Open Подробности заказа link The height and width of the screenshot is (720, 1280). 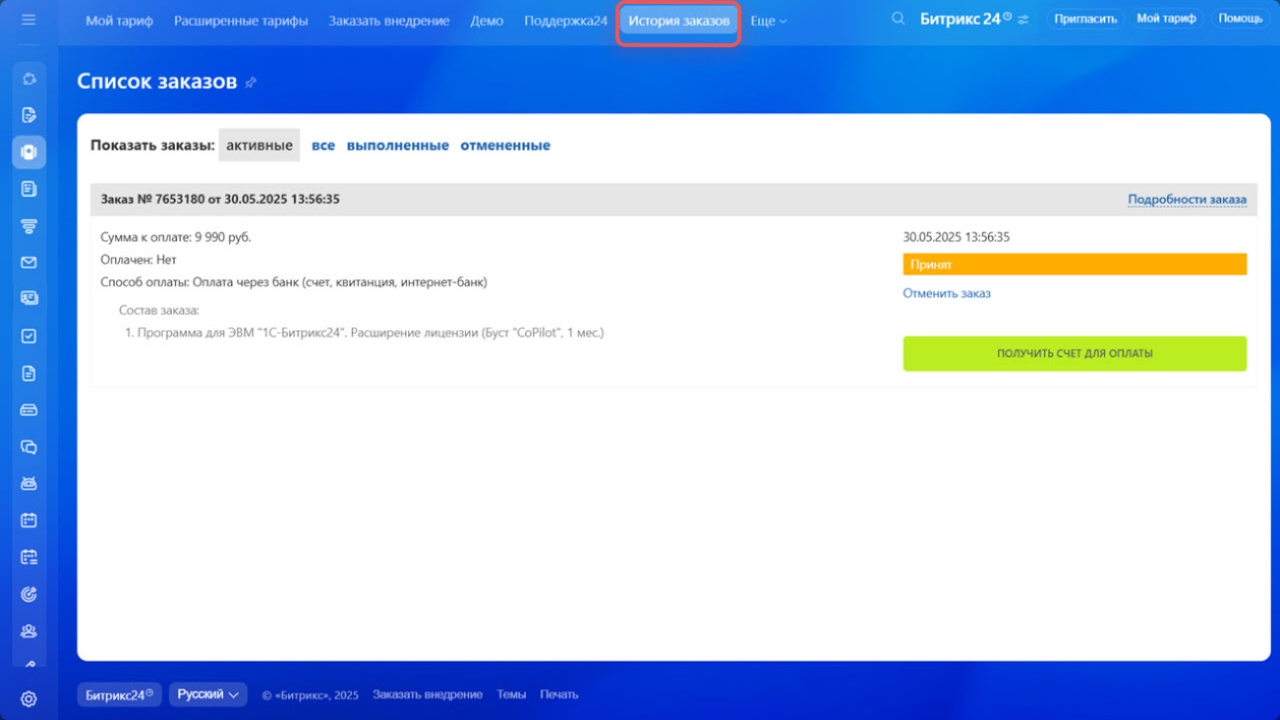pyautogui.click(x=1187, y=199)
